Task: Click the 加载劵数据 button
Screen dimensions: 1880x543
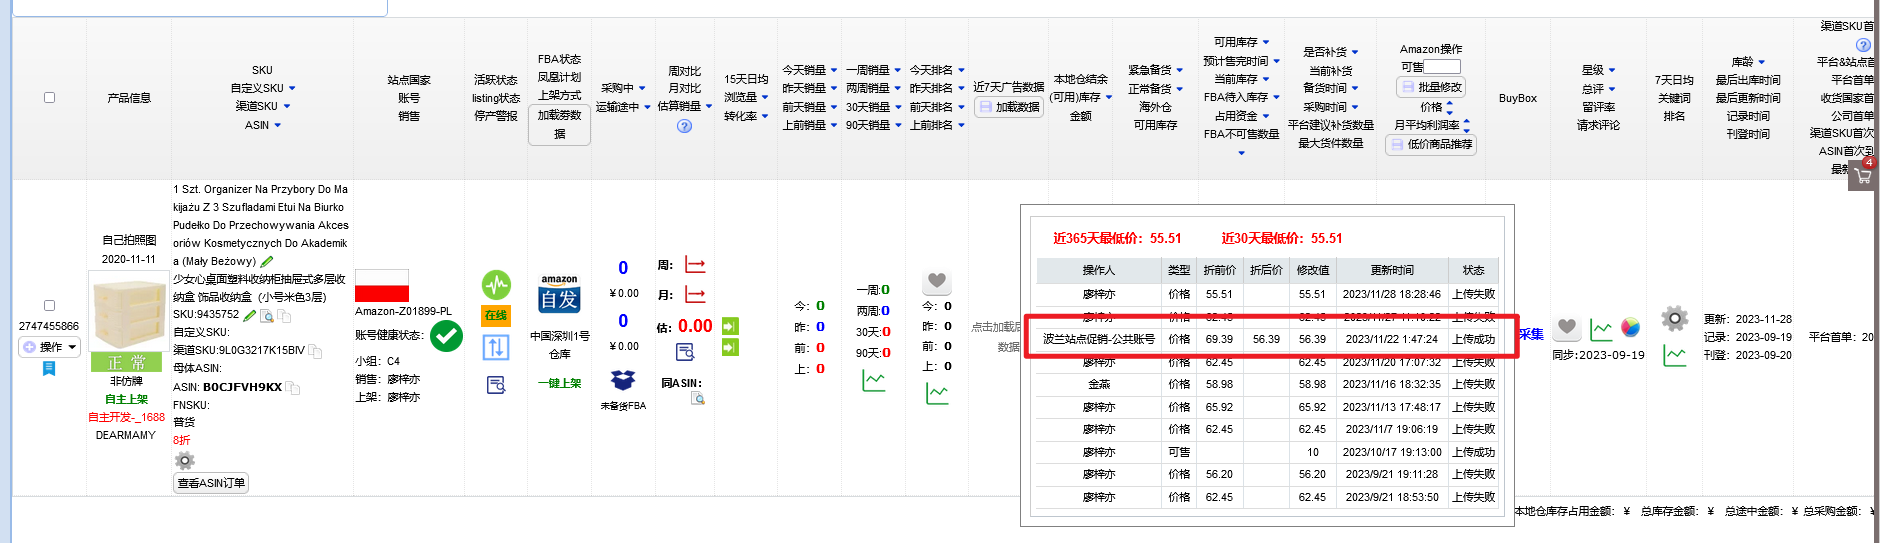Action: 559,124
